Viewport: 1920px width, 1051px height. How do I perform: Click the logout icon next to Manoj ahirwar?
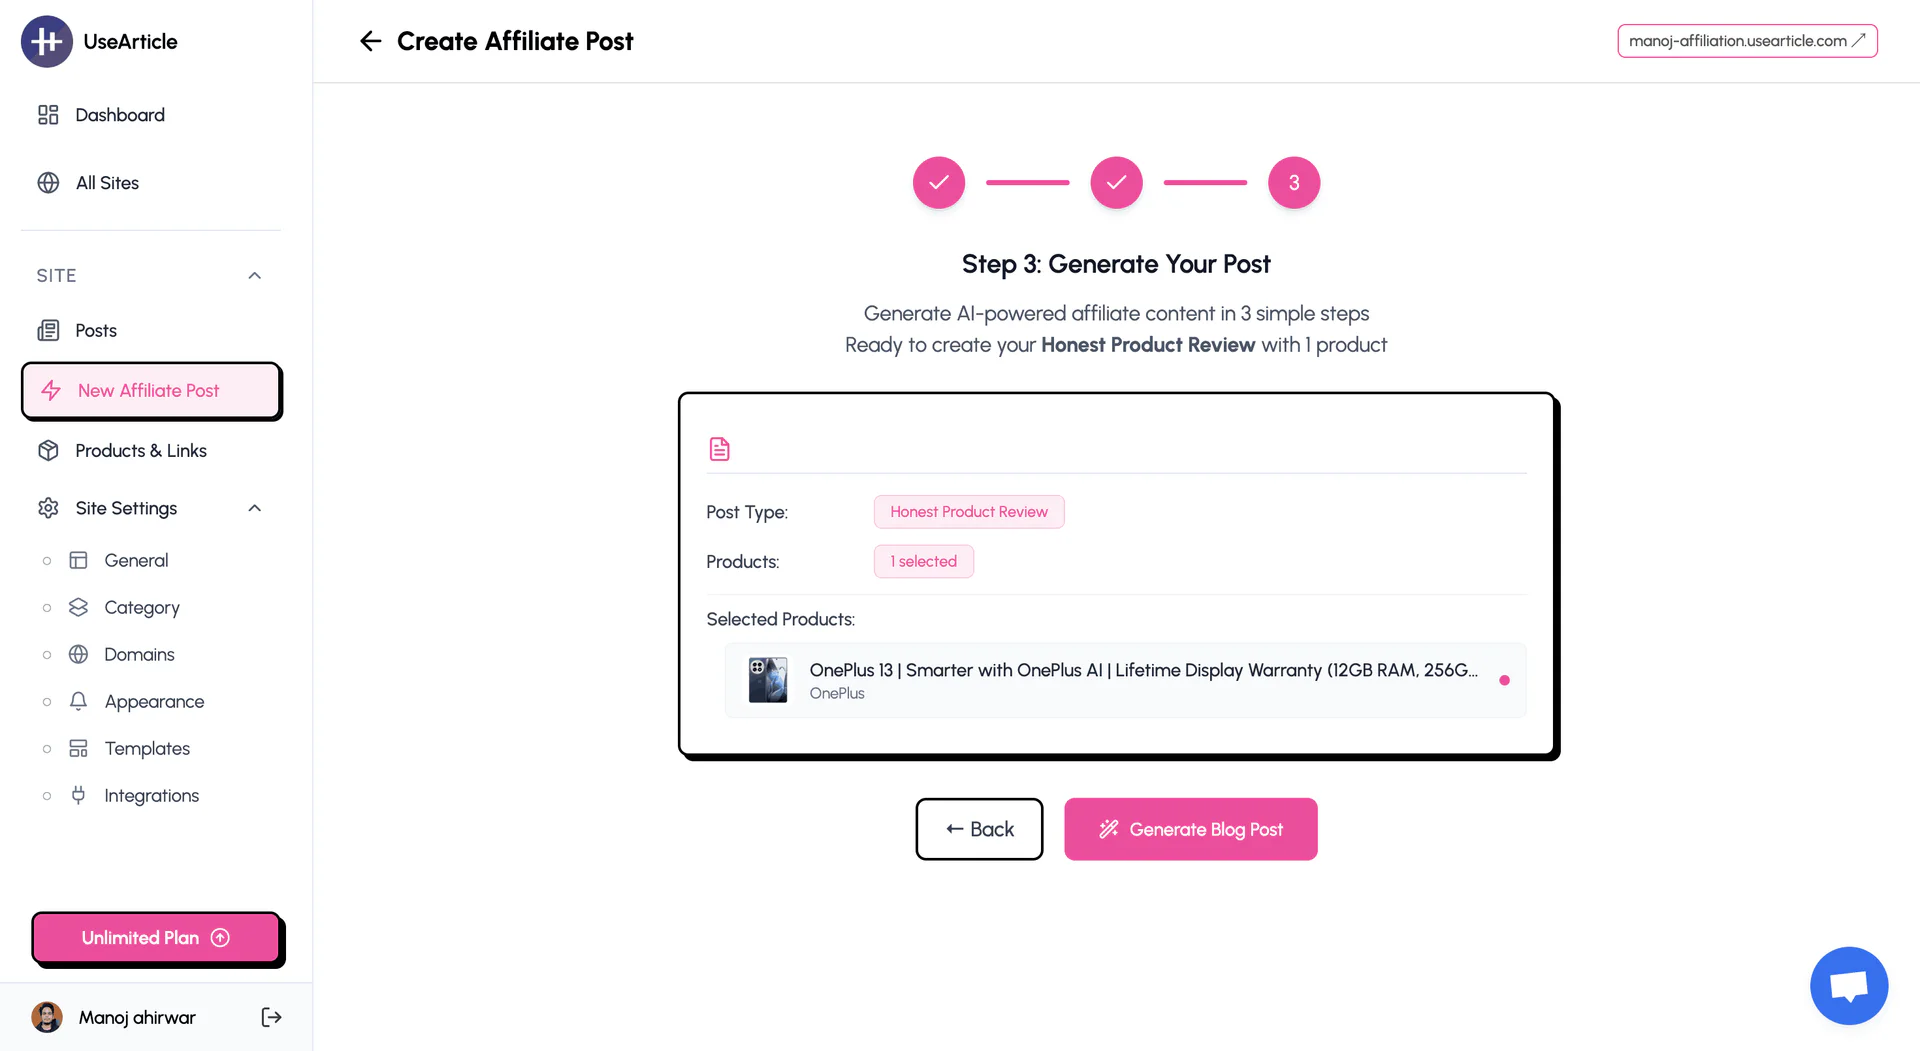pos(270,1016)
